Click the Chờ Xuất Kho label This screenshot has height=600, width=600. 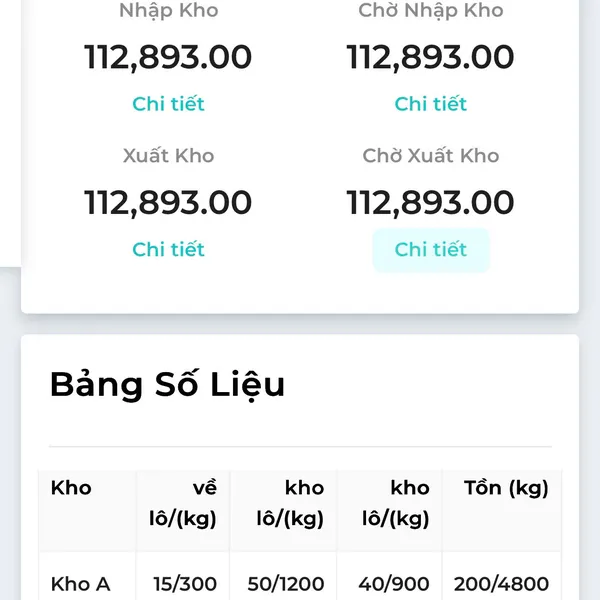tap(430, 156)
